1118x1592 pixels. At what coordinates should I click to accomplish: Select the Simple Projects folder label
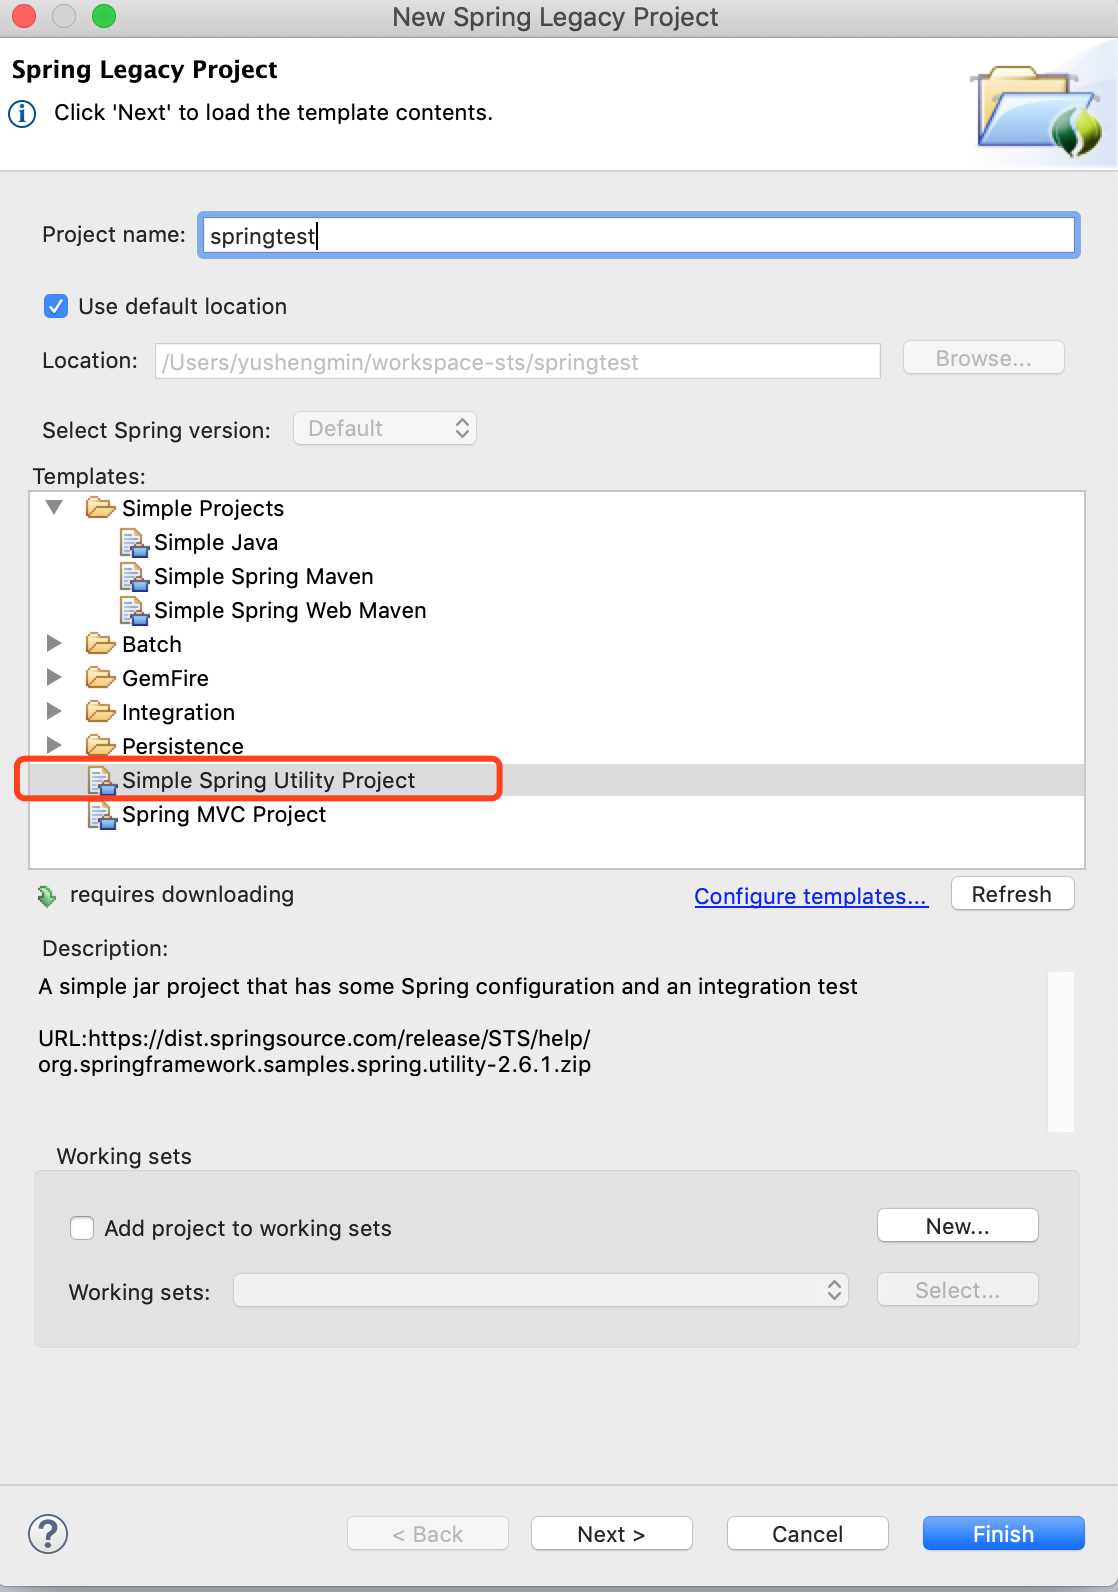[x=203, y=509]
